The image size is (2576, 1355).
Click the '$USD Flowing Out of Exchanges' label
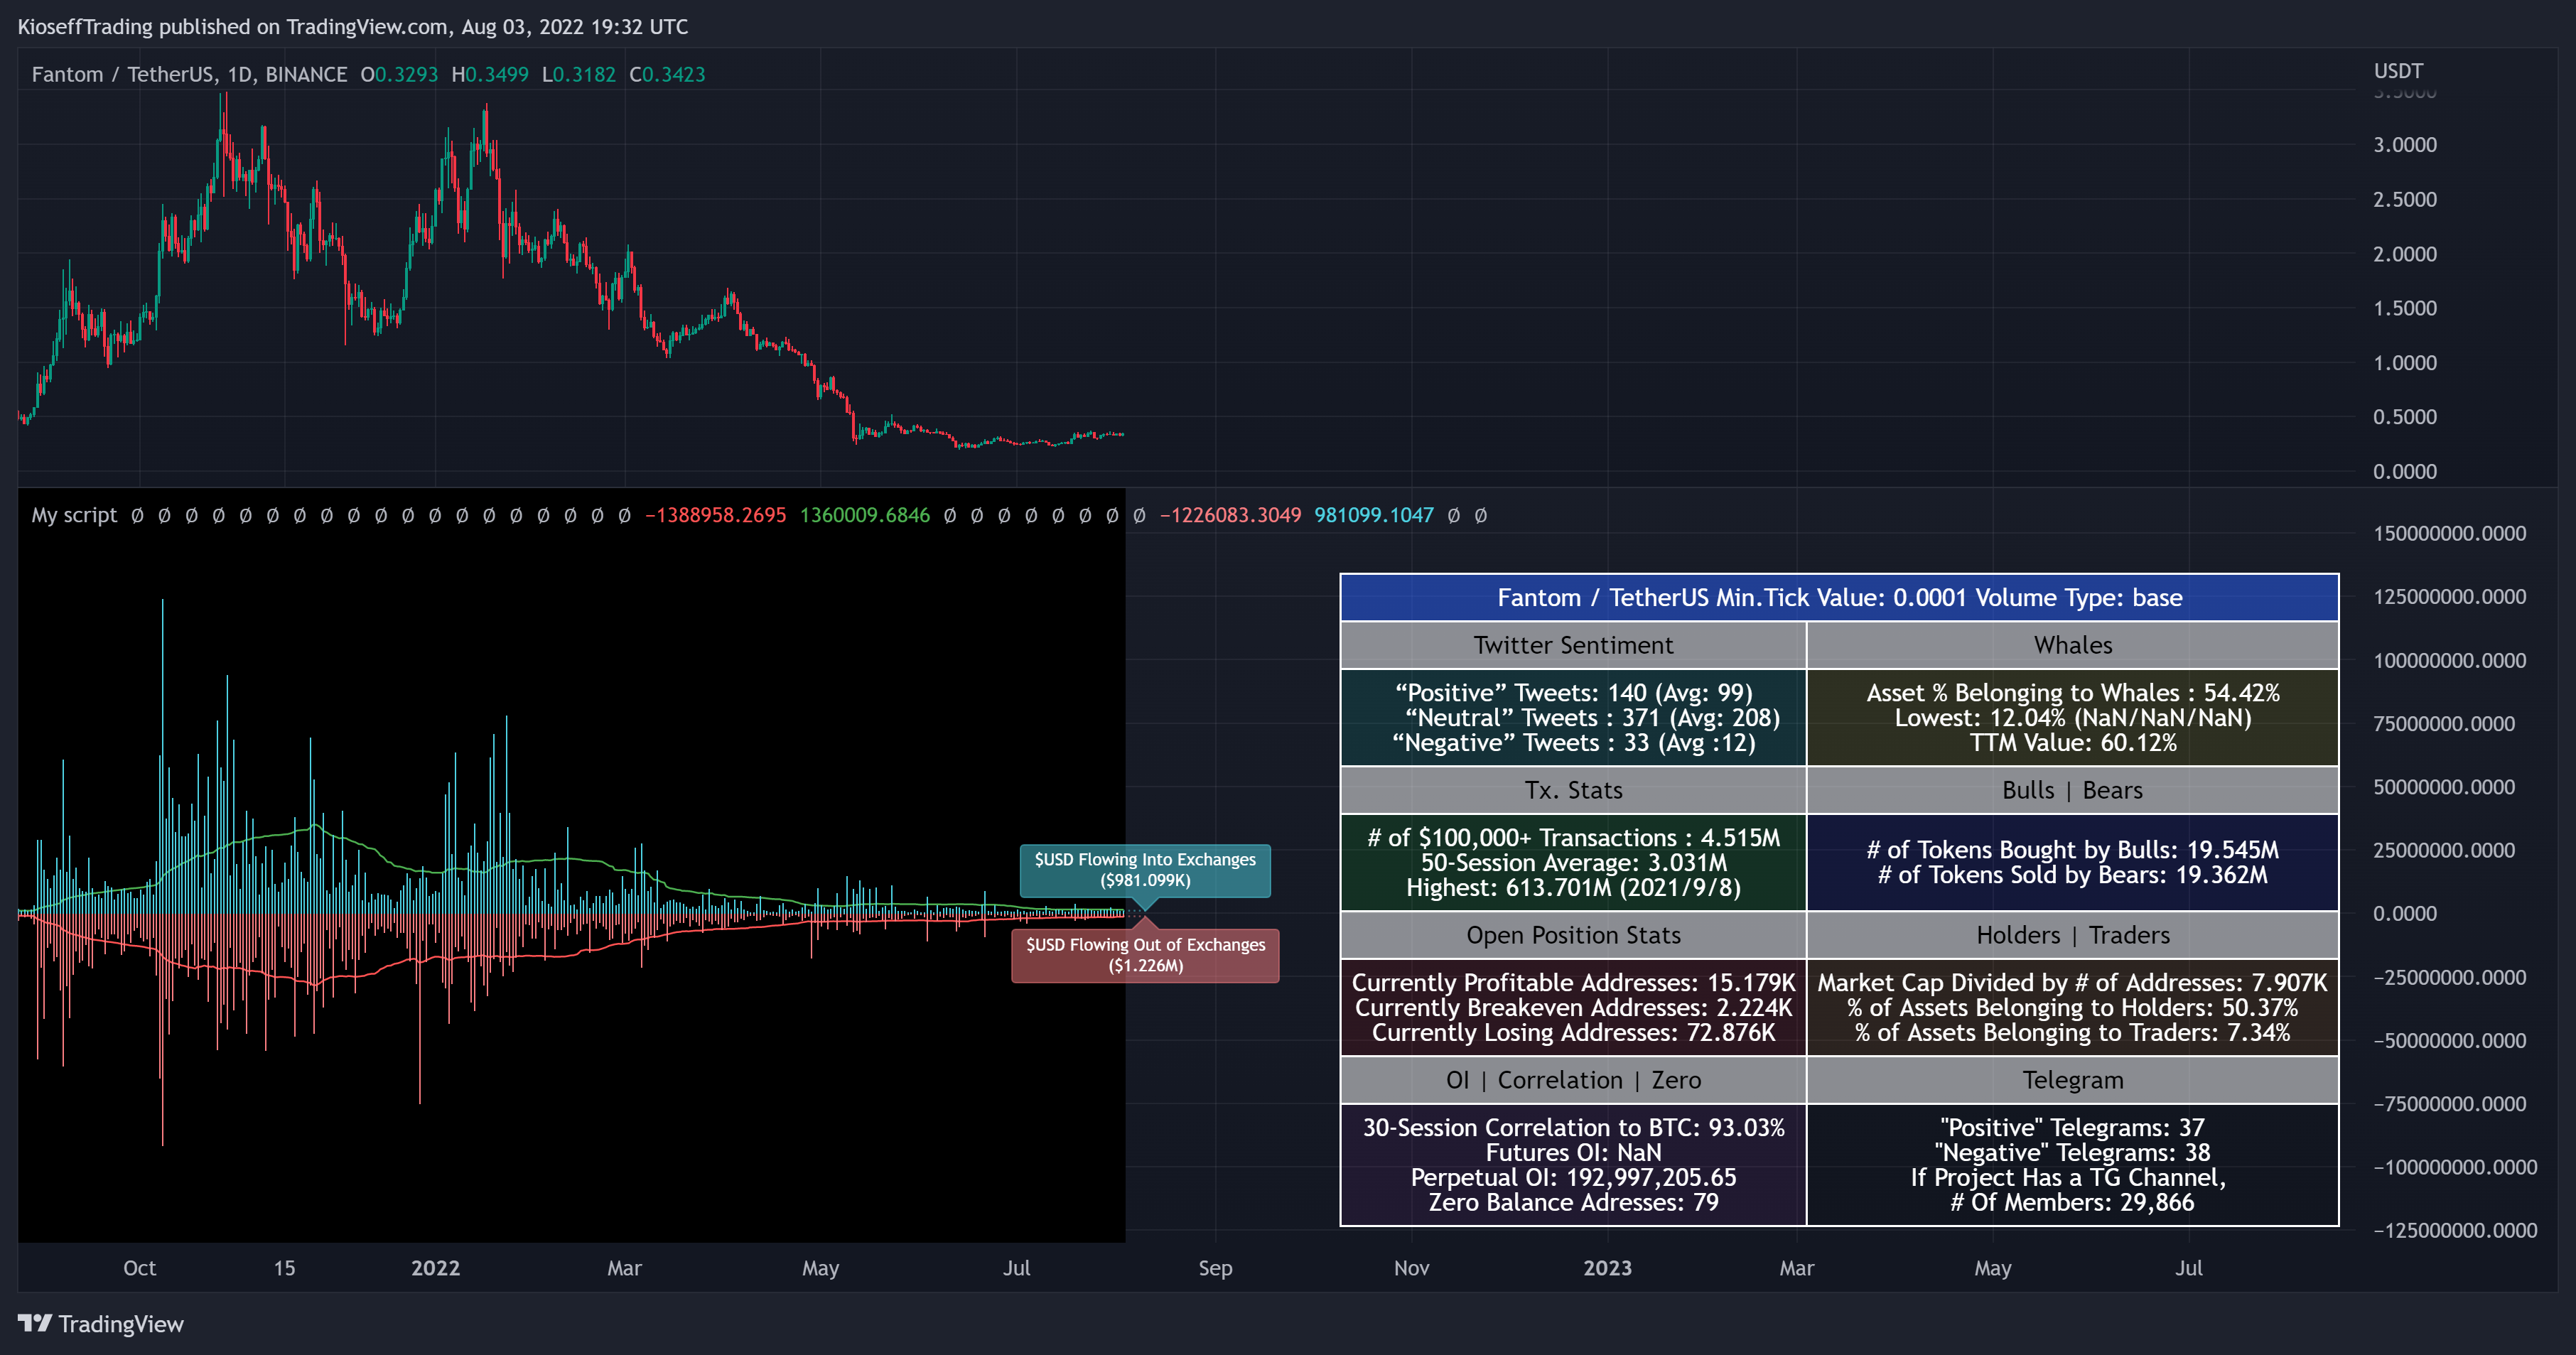tap(1145, 955)
